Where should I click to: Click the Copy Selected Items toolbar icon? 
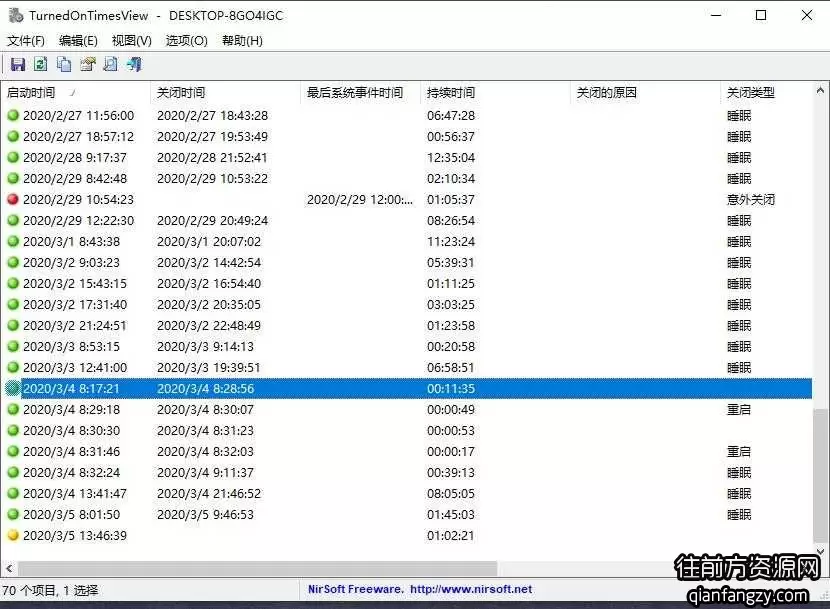[x=64, y=65]
